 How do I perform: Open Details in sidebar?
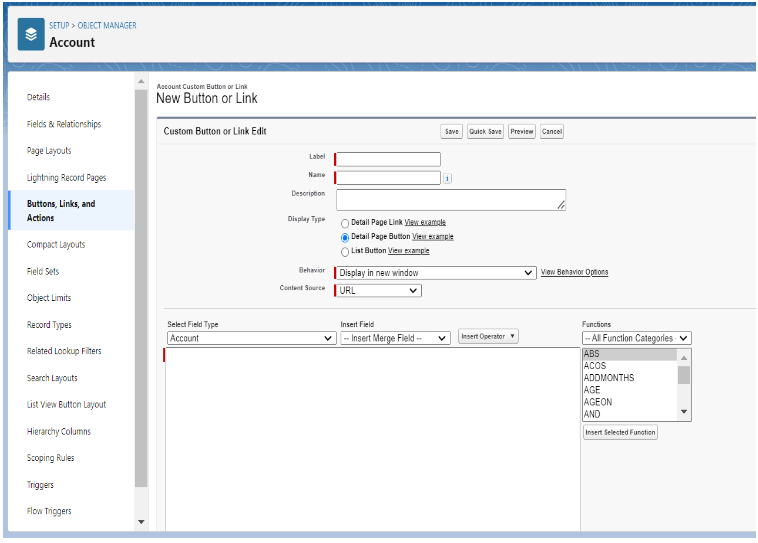point(38,97)
